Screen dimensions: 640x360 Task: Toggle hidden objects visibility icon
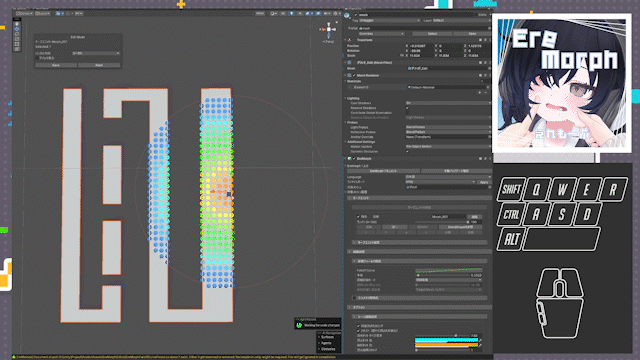coord(318,13)
